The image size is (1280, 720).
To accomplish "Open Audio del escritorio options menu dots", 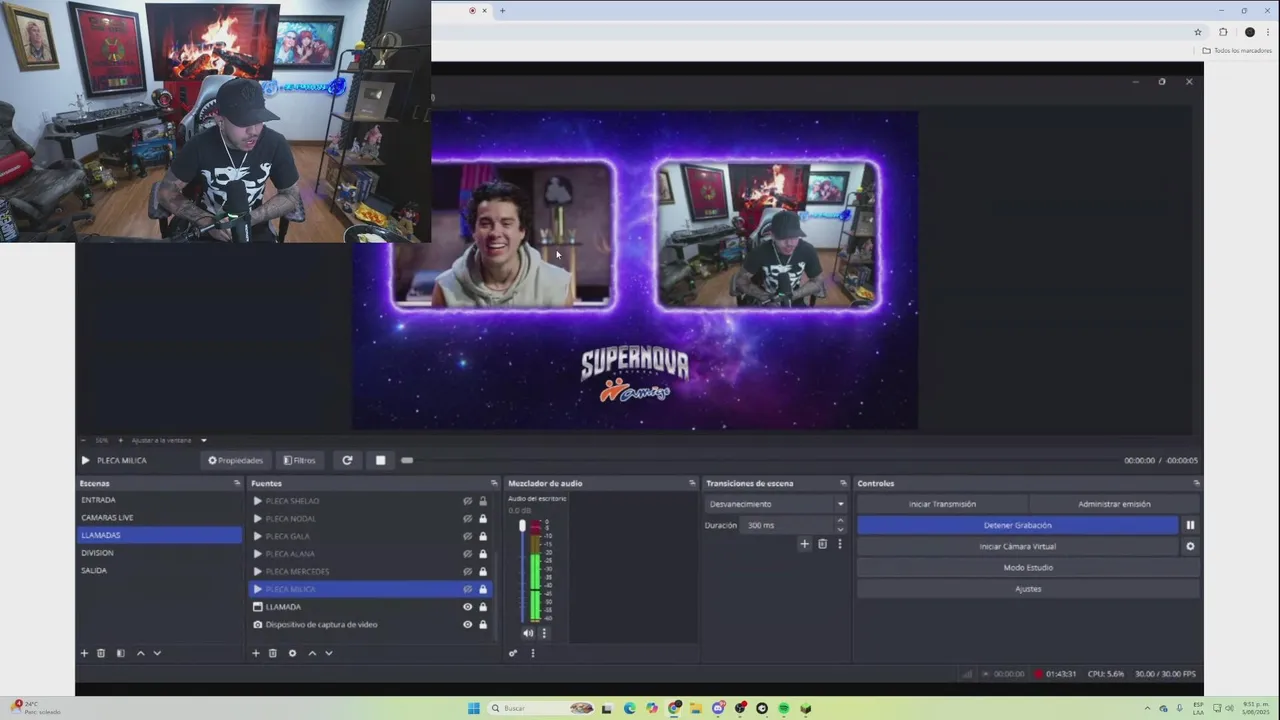I will pyautogui.click(x=544, y=633).
